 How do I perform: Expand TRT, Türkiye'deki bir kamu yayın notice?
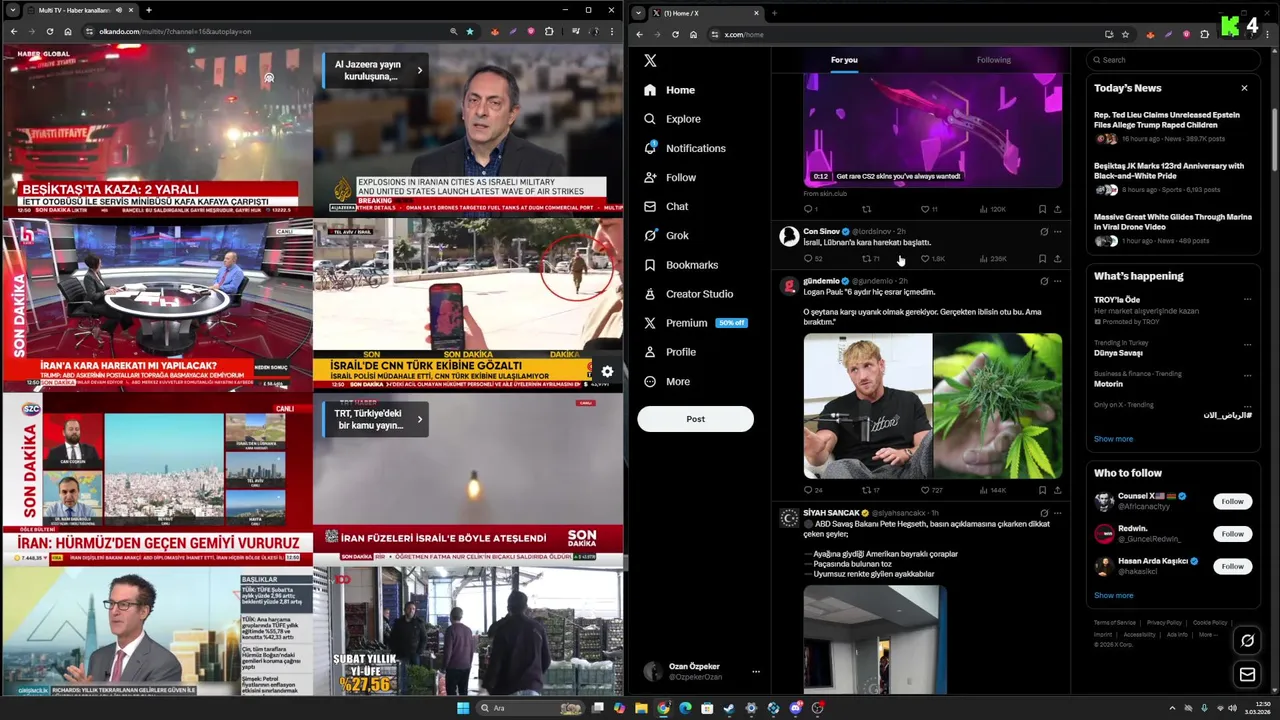[x=420, y=419]
